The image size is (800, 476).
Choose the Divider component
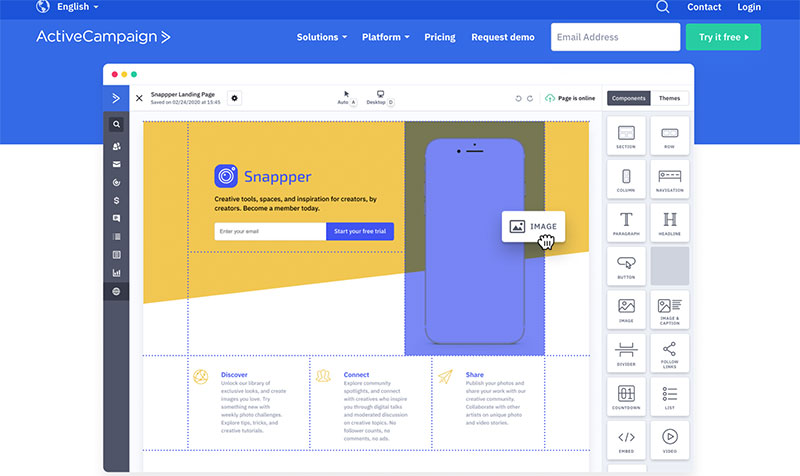tap(626, 354)
